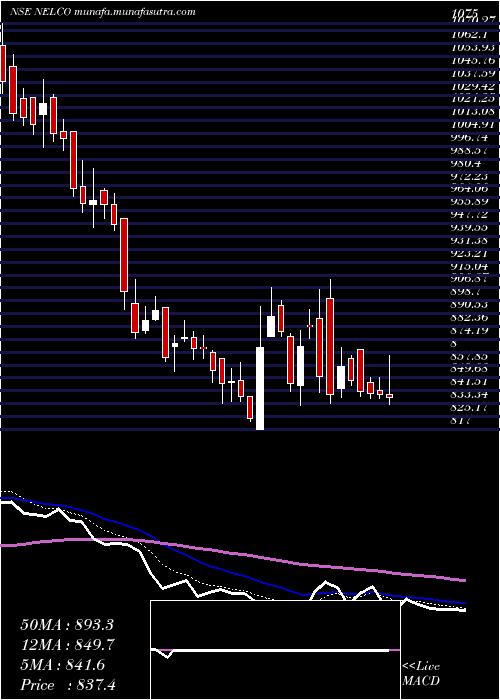Click the 825.17 price axis label
Viewport: 500px width, 700px height.
coord(470,408)
